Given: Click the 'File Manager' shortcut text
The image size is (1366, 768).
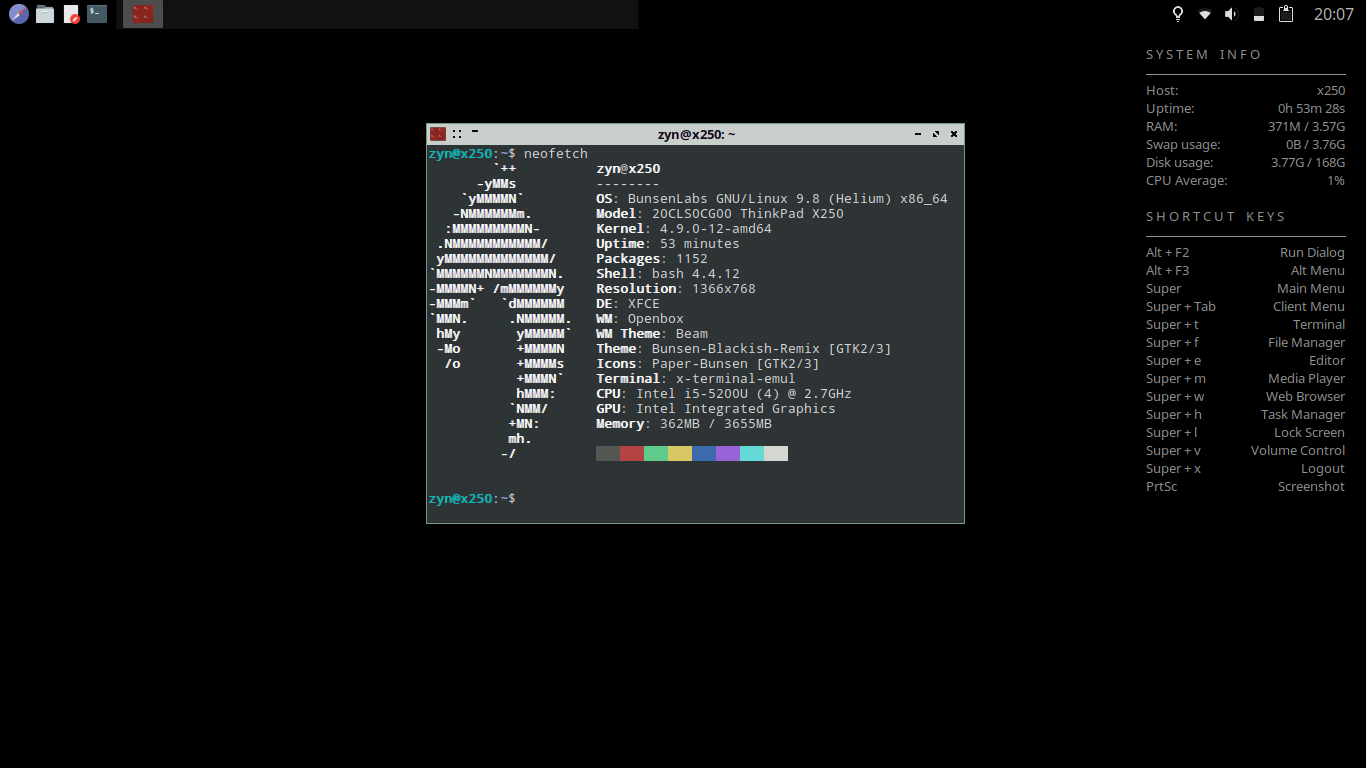Looking at the screenshot, I should point(1306,343).
